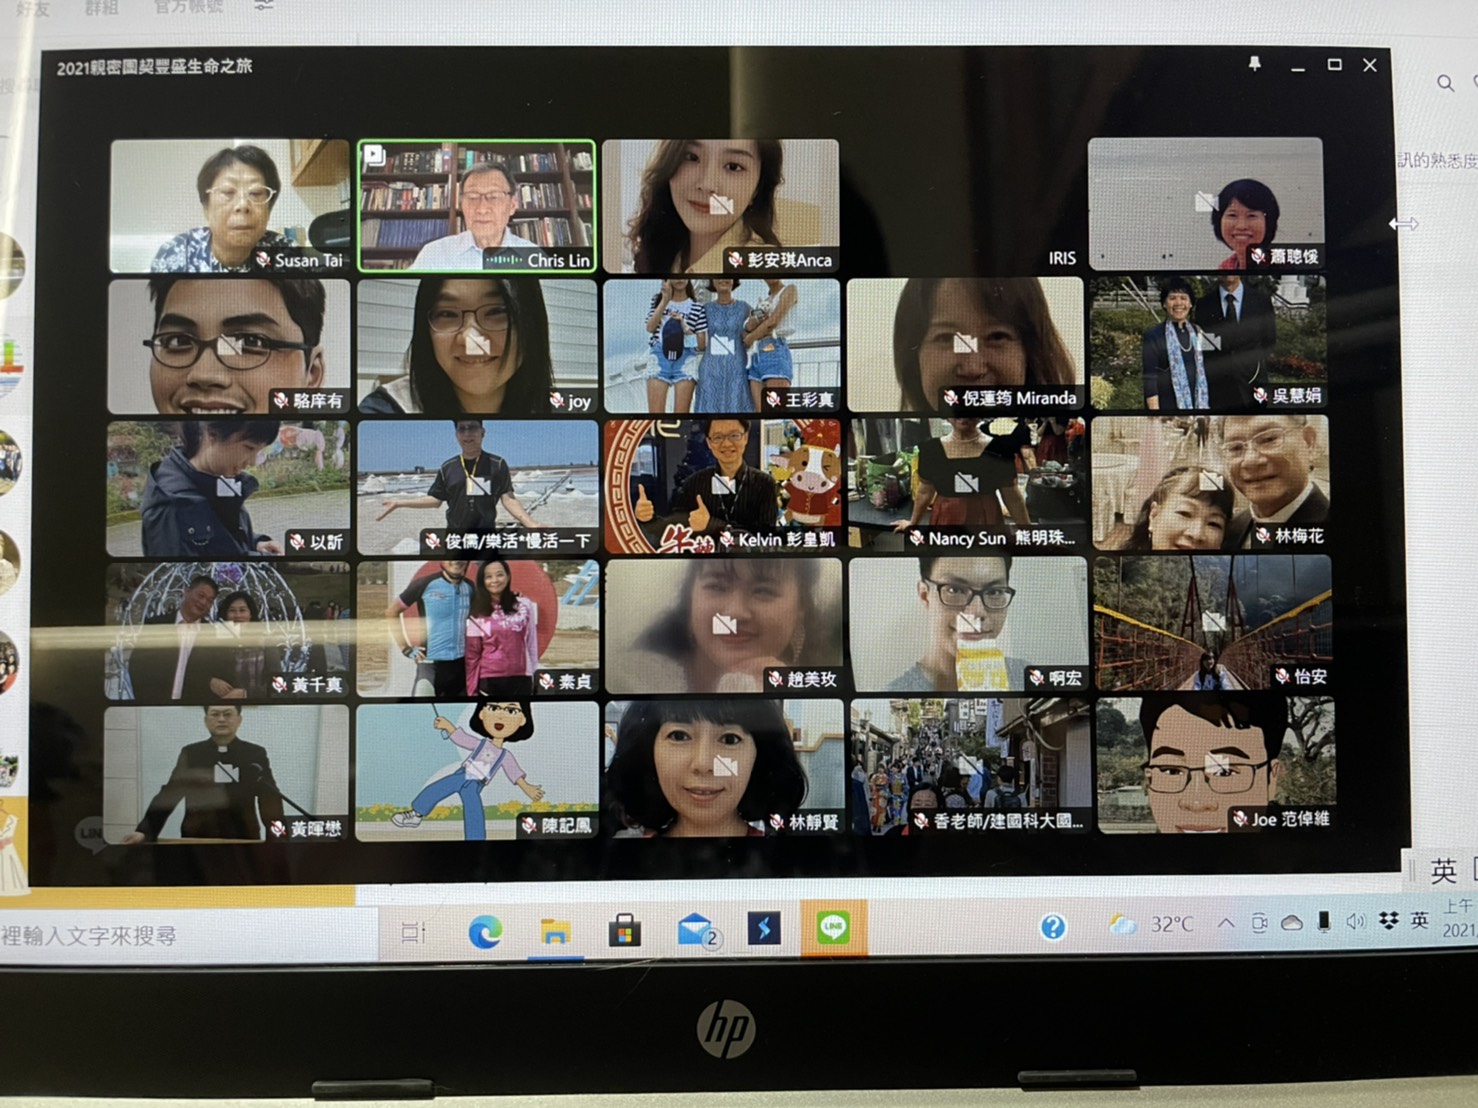The image size is (1478, 1108).
Task: Select Kelvin 彭皇凱's video tile
Action: (x=722, y=486)
